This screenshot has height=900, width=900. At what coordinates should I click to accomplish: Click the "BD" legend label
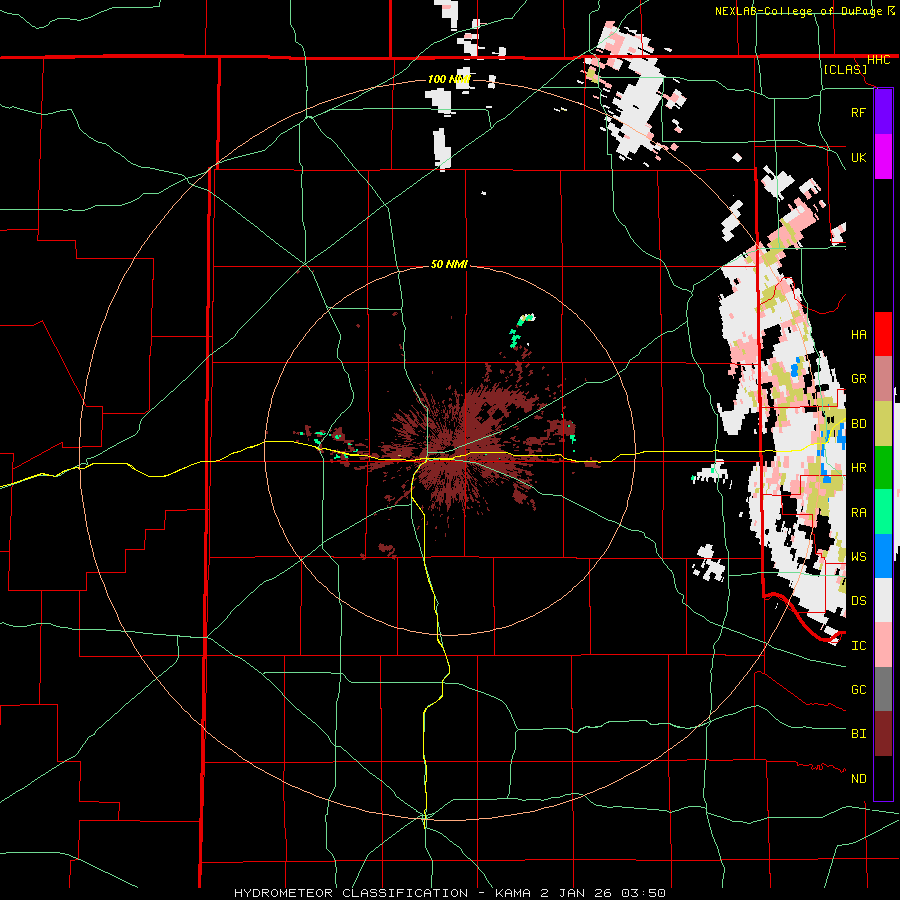858,424
